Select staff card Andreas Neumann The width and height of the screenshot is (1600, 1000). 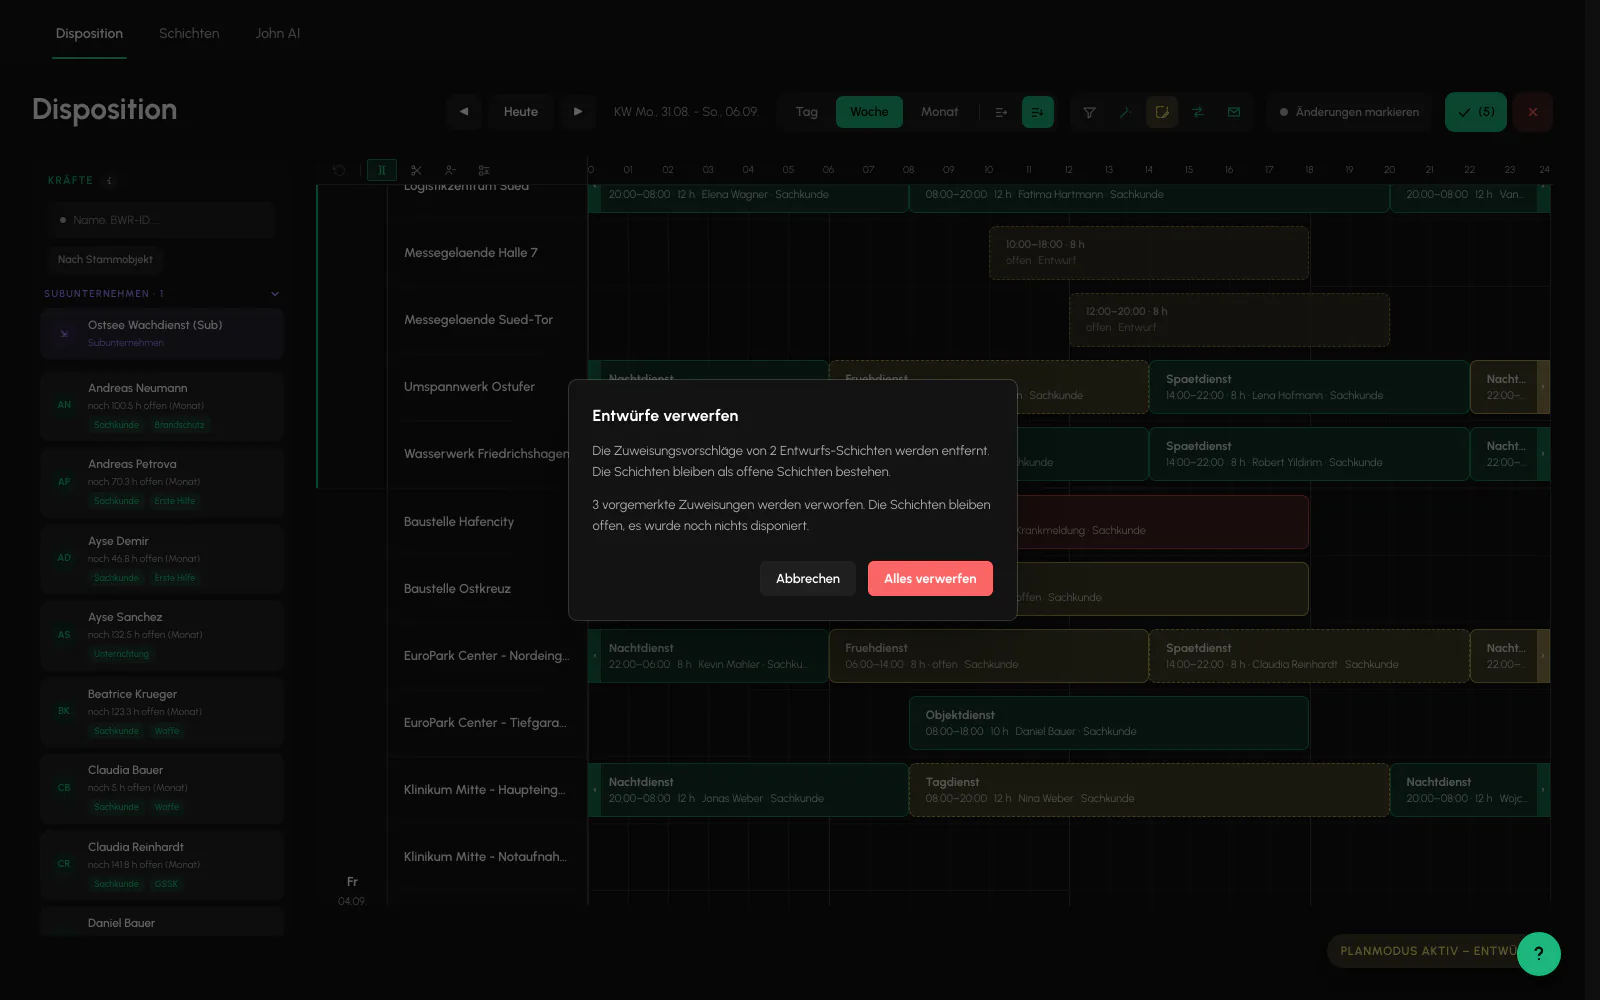coord(162,406)
